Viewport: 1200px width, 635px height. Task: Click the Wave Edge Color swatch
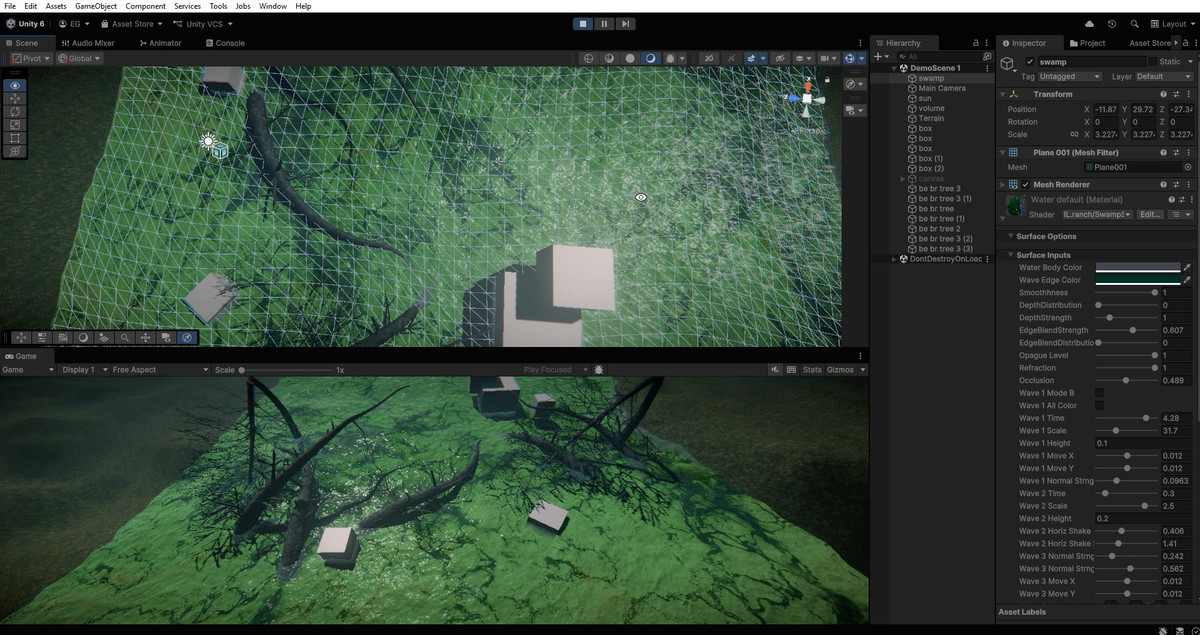pos(1138,280)
